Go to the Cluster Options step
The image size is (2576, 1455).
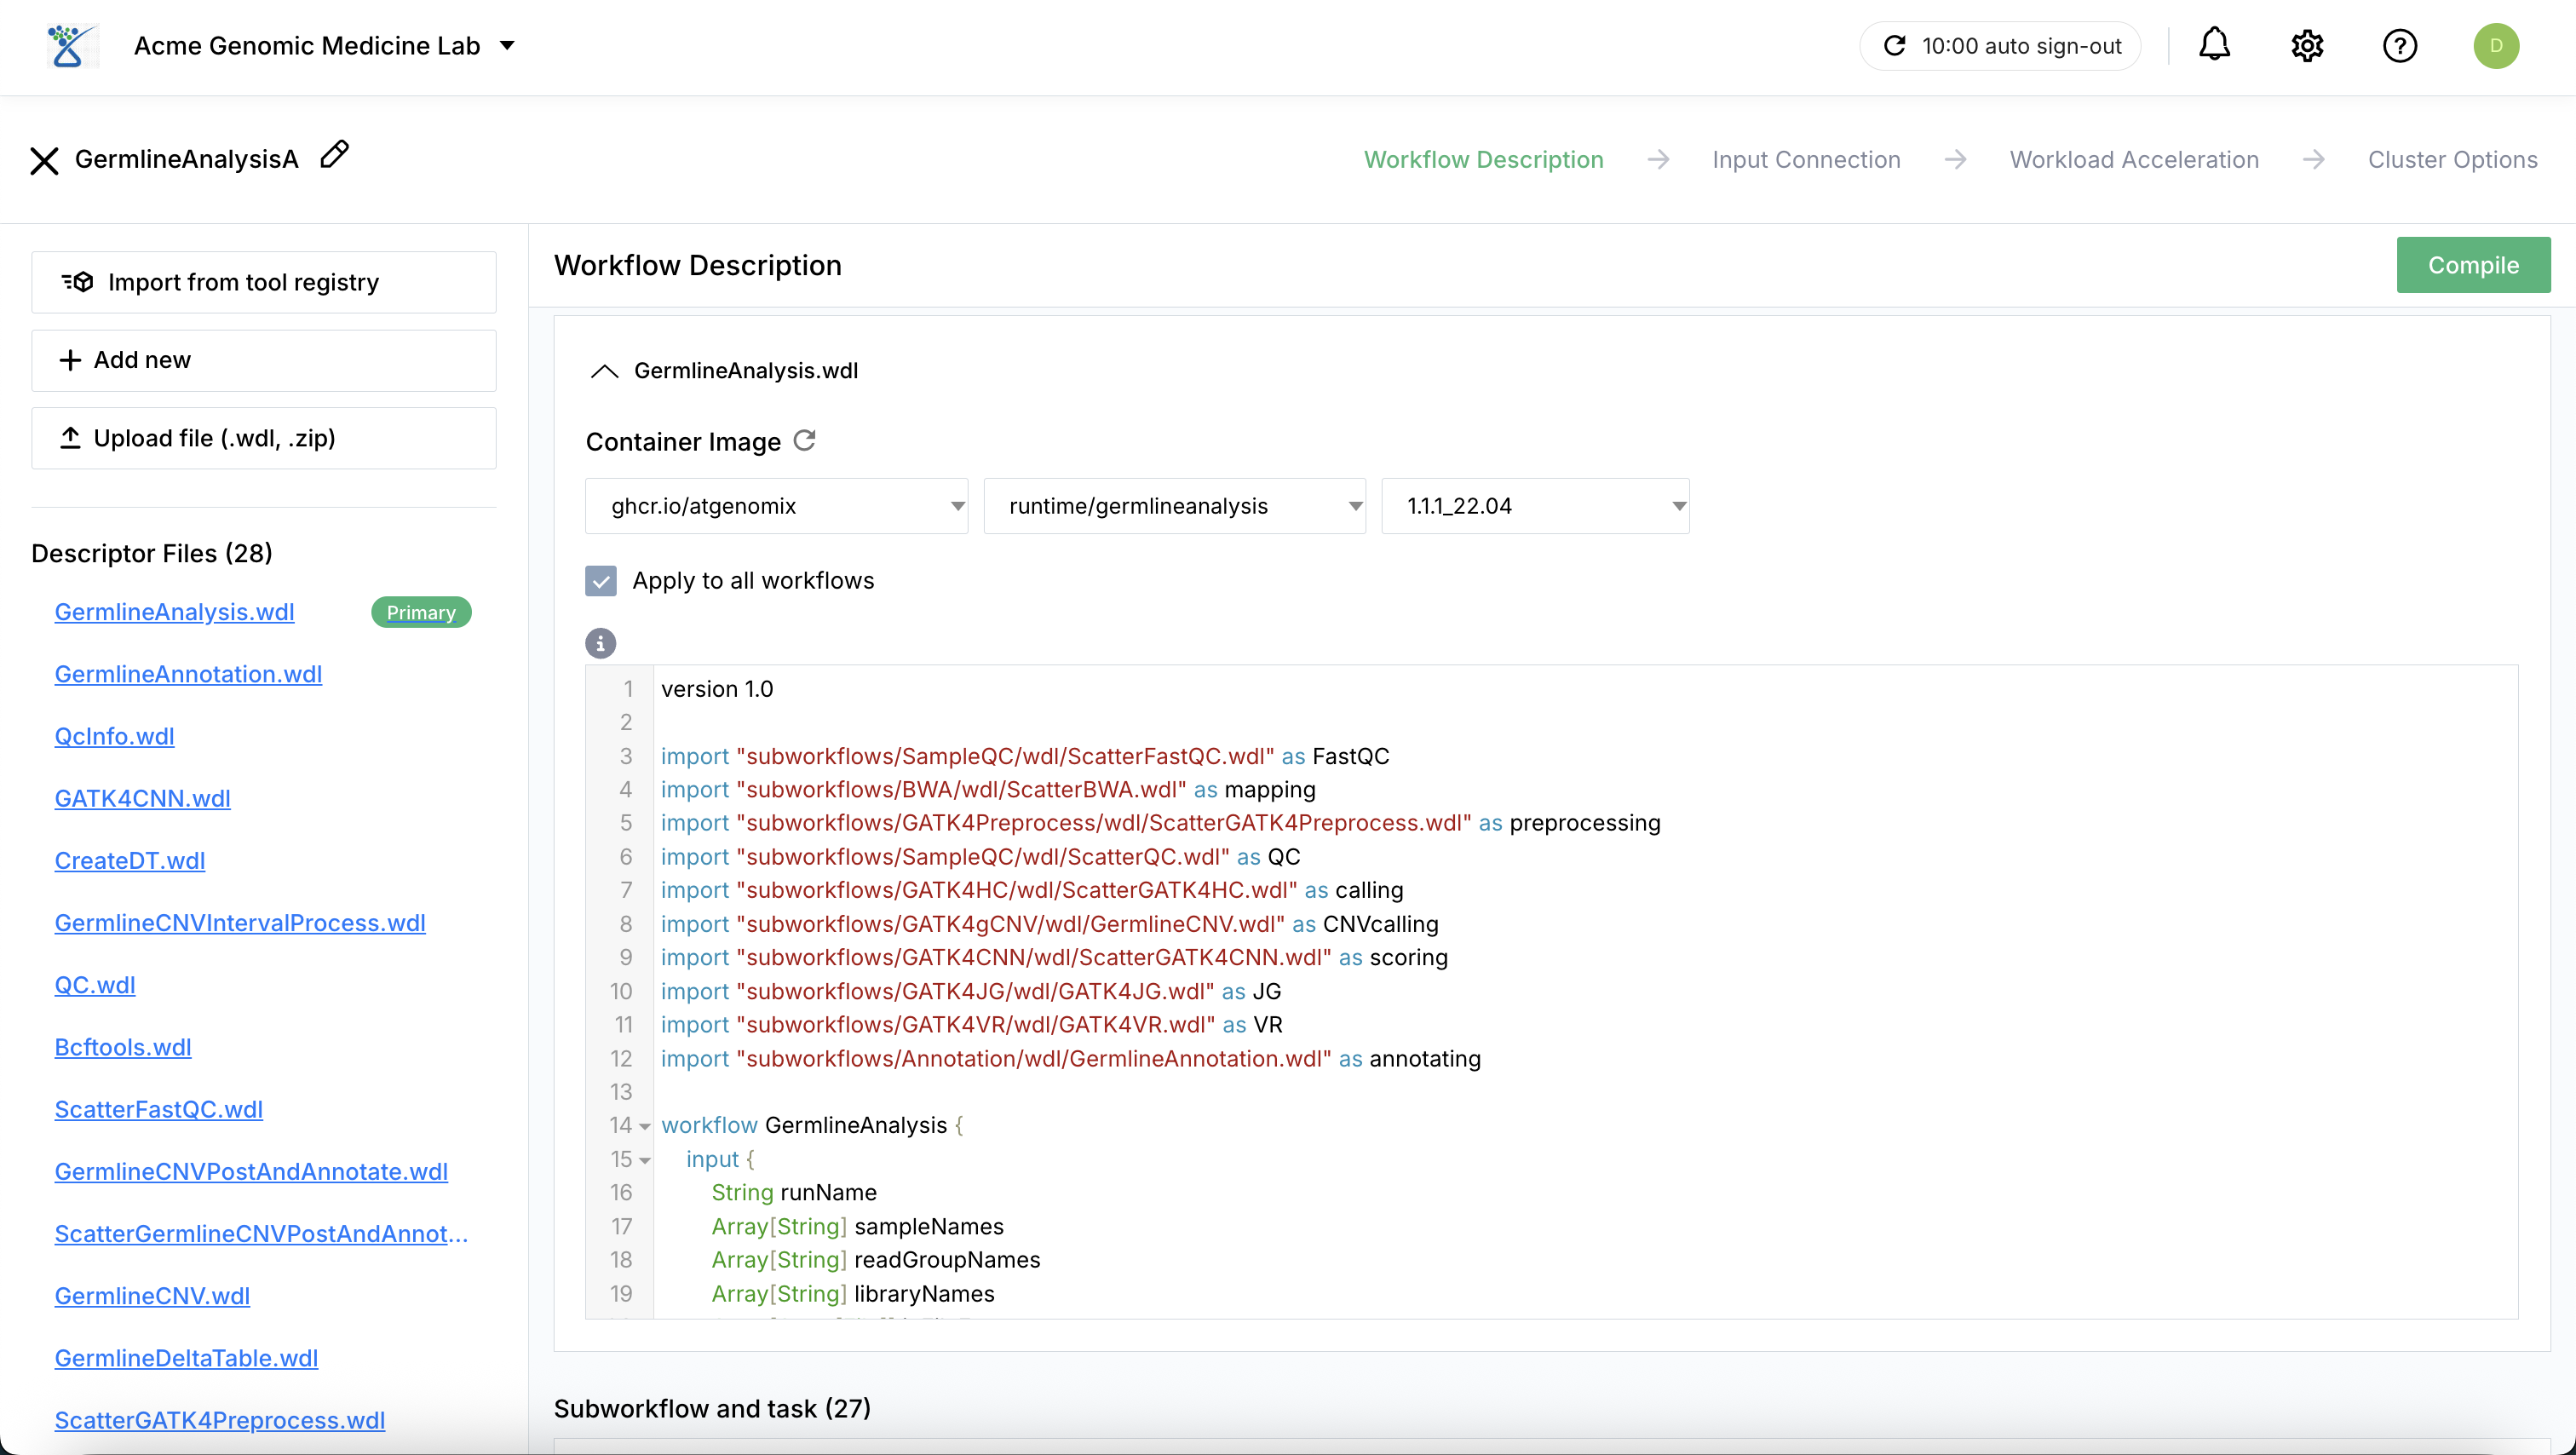pos(2452,160)
